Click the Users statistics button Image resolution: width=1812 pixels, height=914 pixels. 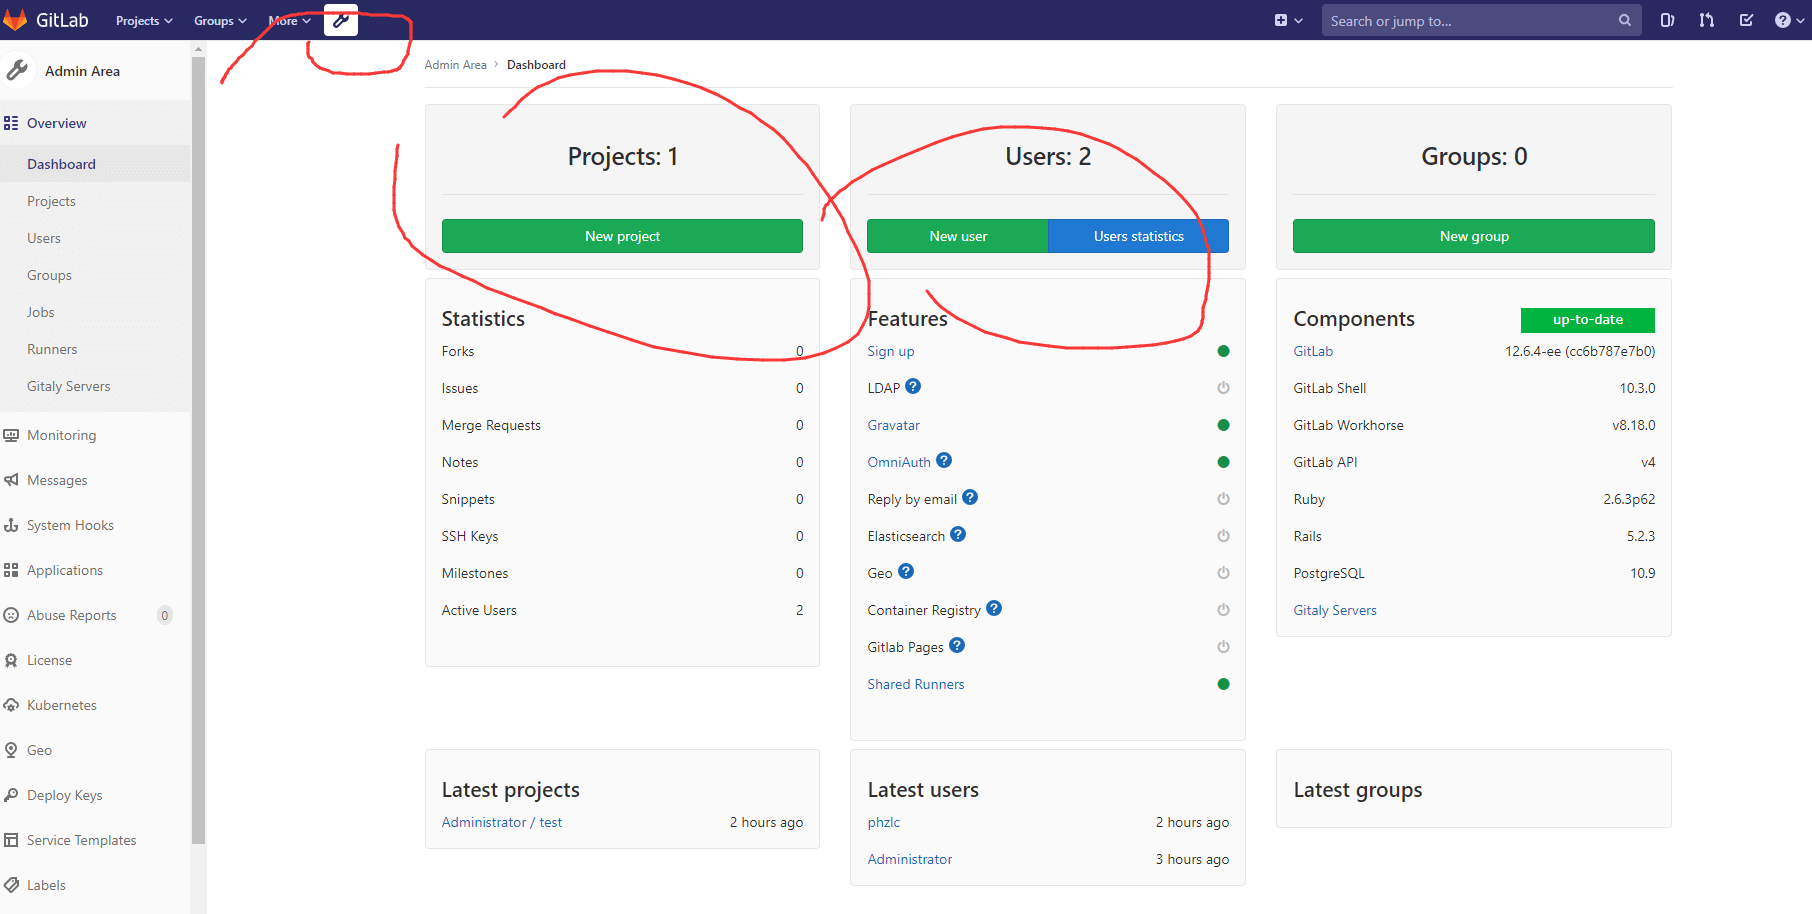[x=1138, y=236]
